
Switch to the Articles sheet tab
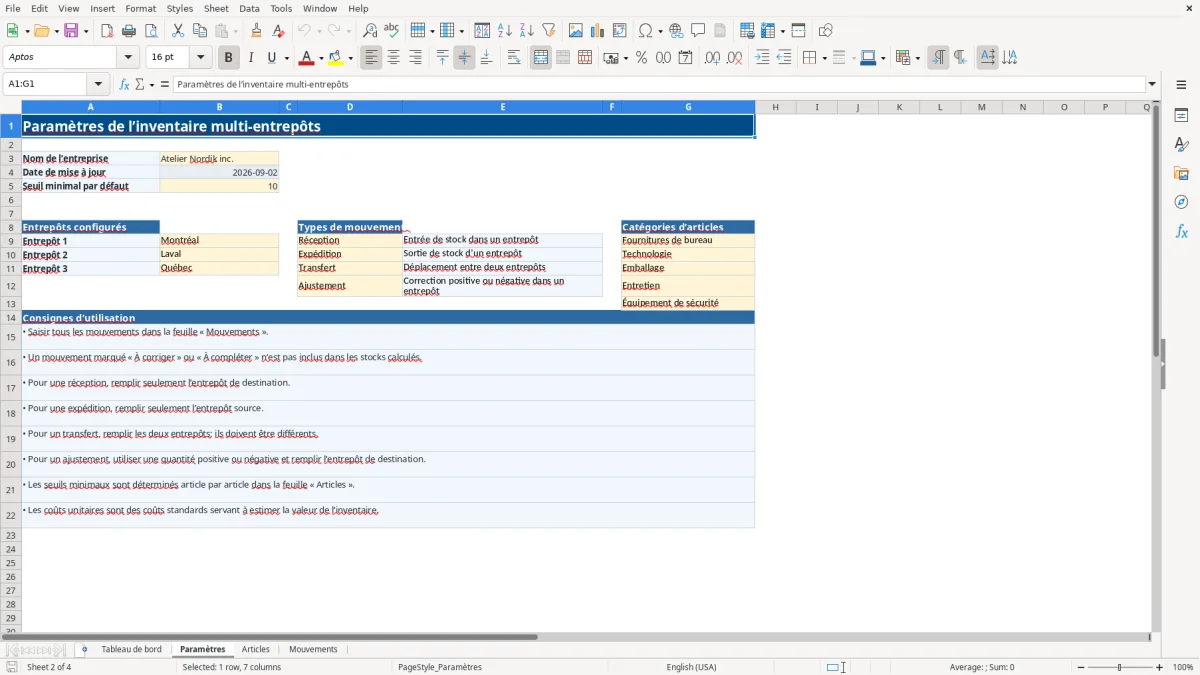[x=256, y=649]
